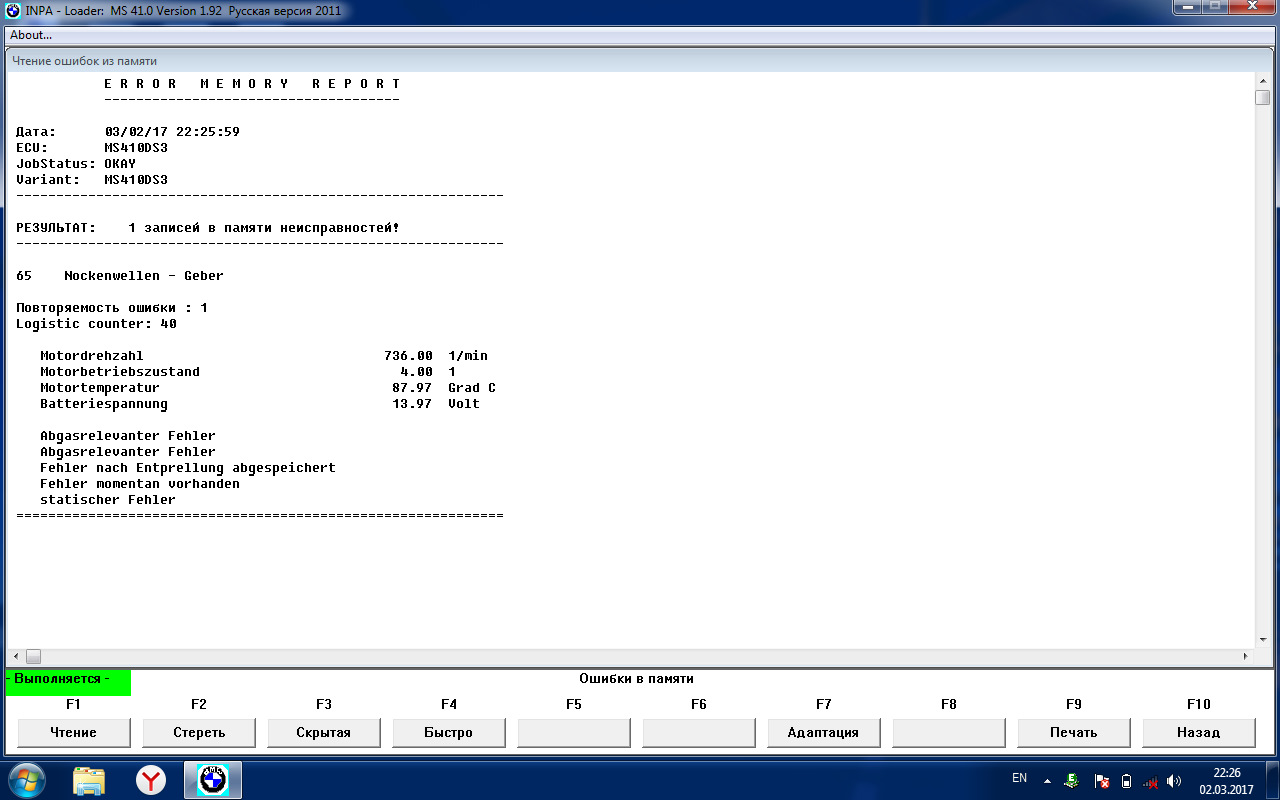
Task: Click the horizontal scrollbar right arrow
Action: click(1245, 656)
